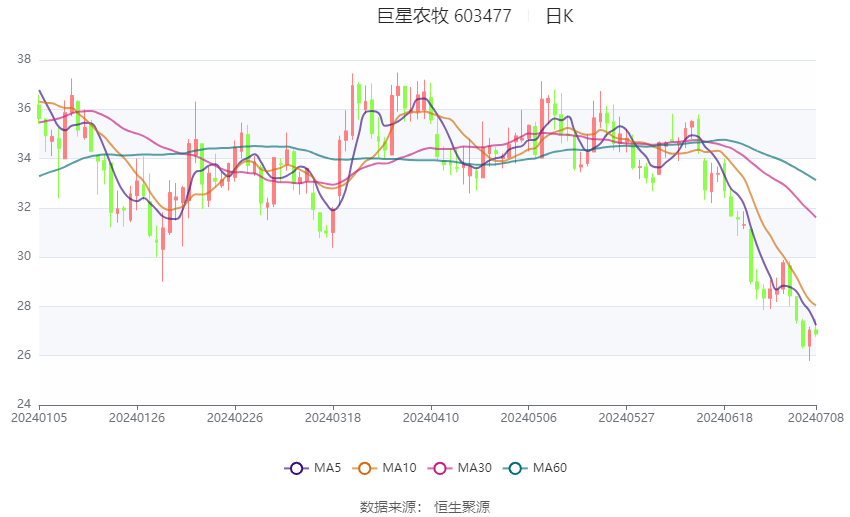Viewport: 850px width, 517px height.
Task: Select the 20240126 date axis label
Action: tap(137, 418)
